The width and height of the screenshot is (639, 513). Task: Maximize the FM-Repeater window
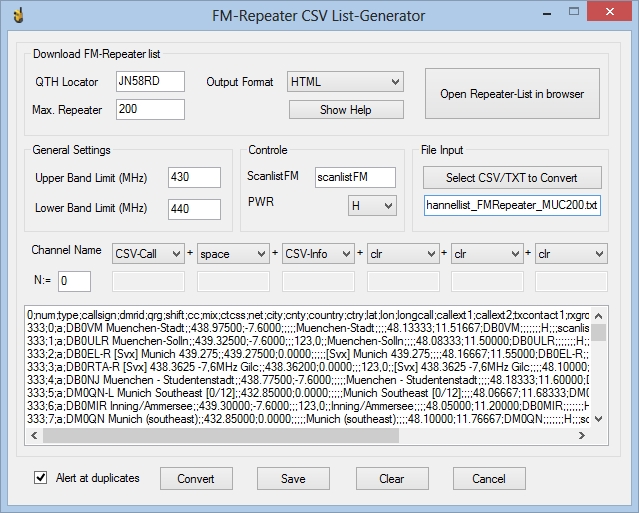[x=574, y=12]
